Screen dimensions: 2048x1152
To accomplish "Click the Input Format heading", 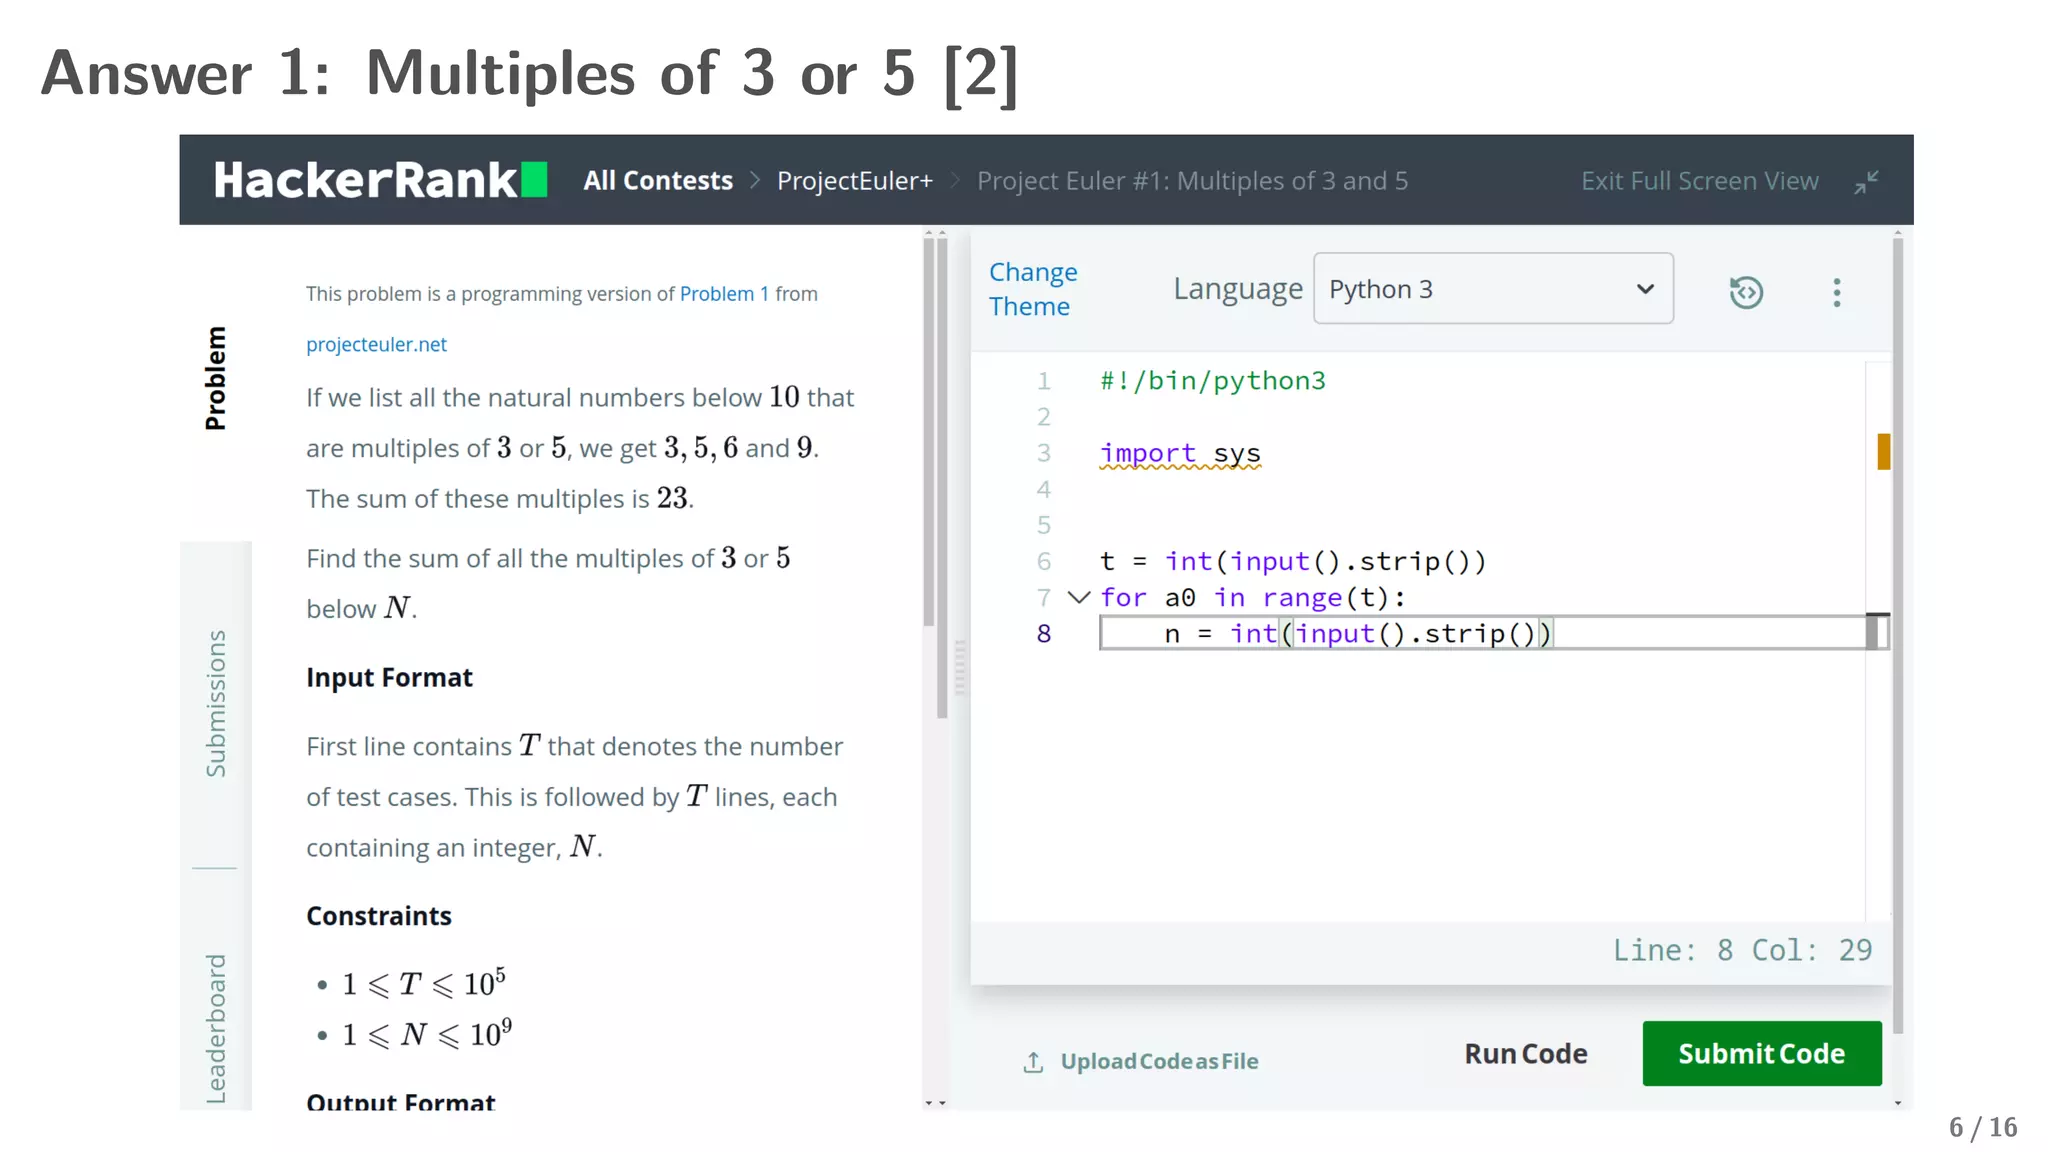I will point(389,678).
